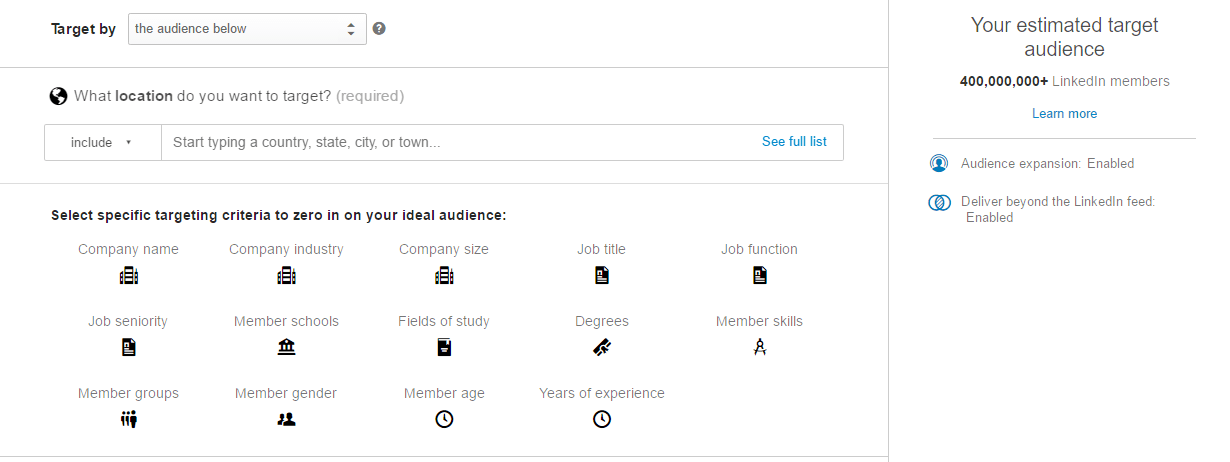
Task: Expand the include location dropdown
Action: coord(103,142)
